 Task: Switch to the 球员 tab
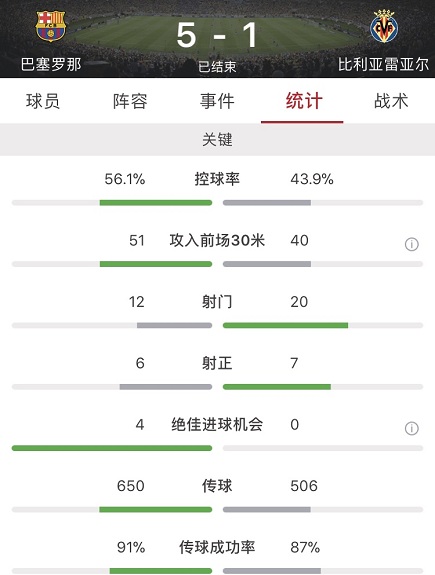(43, 101)
